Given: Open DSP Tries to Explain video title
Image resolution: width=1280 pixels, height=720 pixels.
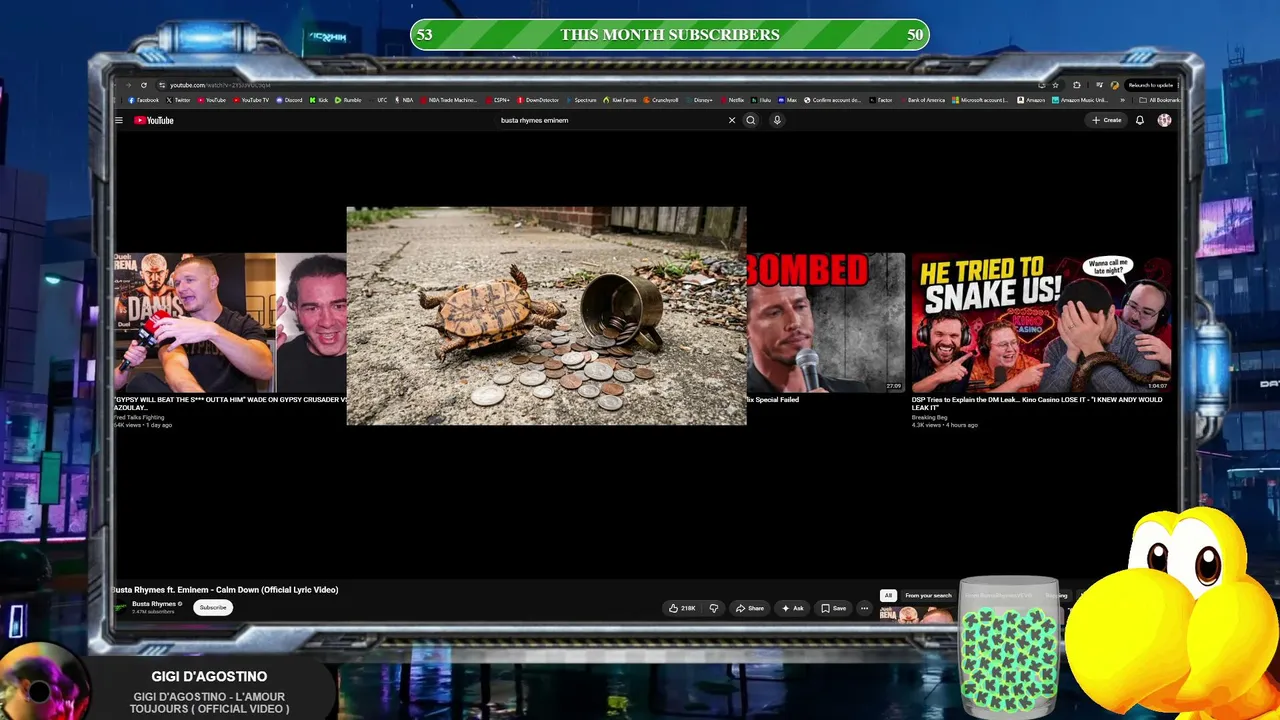Looking at the screenshot, I should coord(1037,403).
